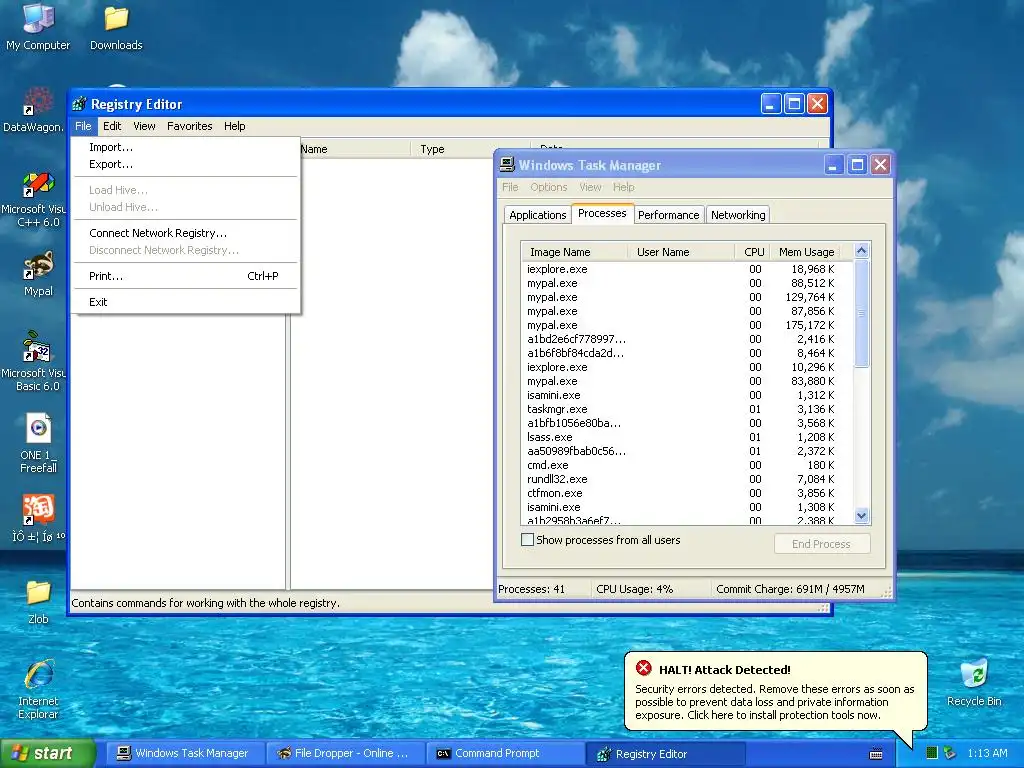
Task: Select the aa50989fbab0c56... process row
Action: point(687,451)
